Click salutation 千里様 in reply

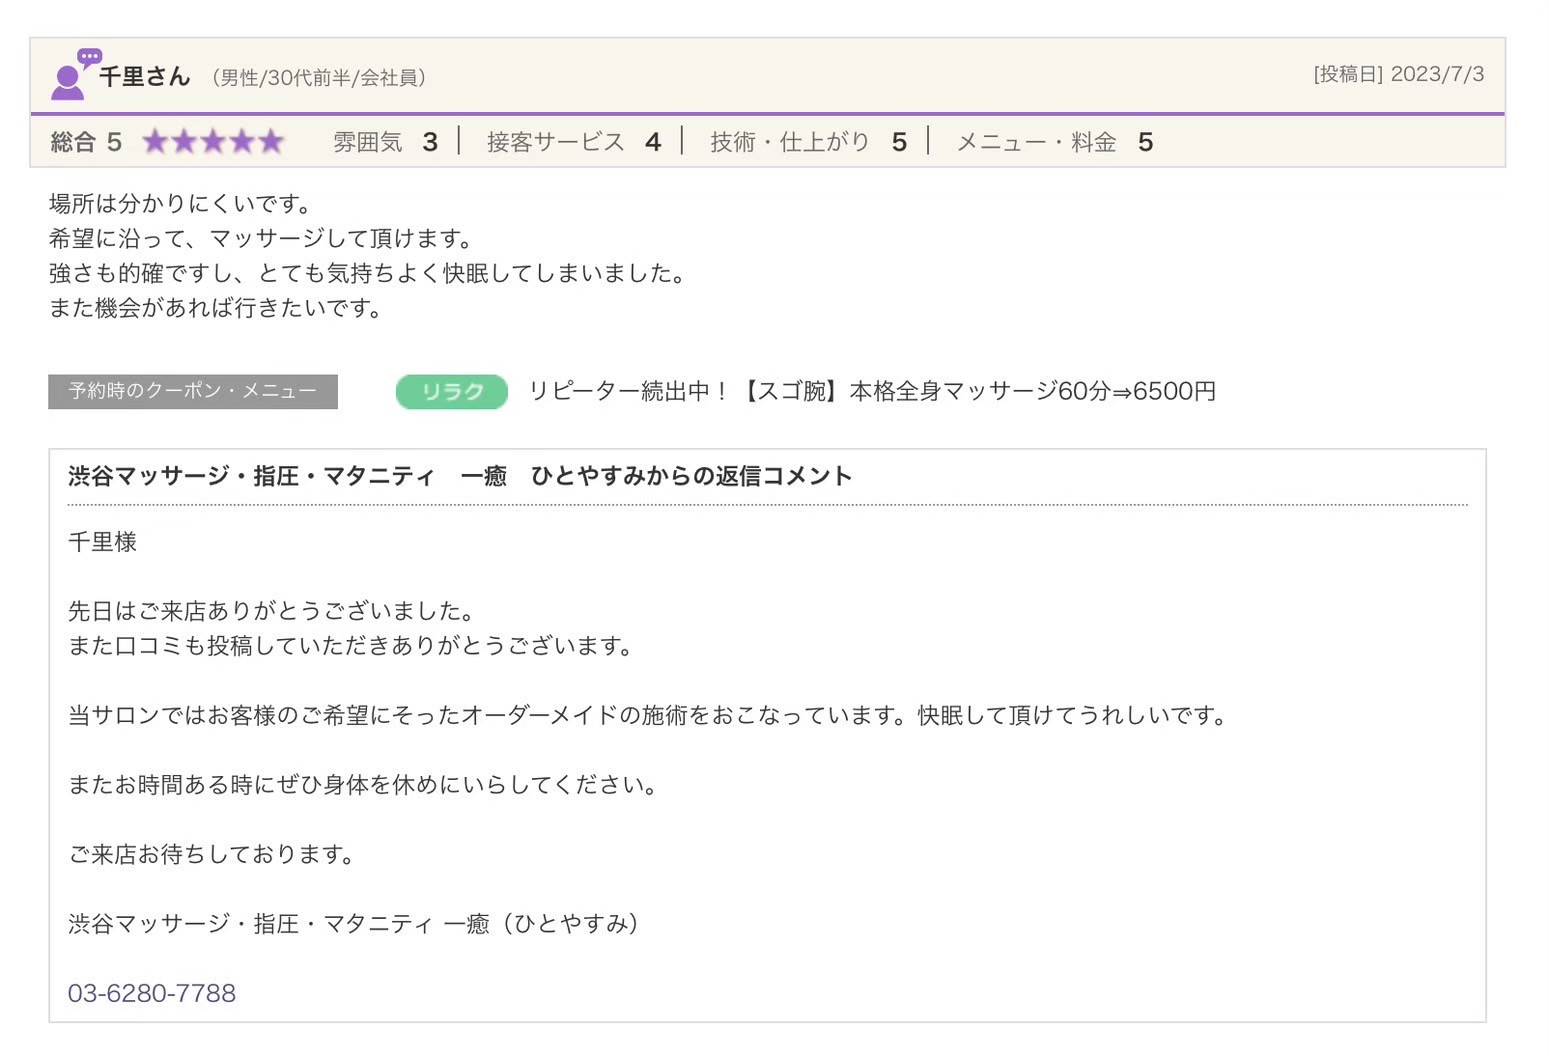click(102, 542)
